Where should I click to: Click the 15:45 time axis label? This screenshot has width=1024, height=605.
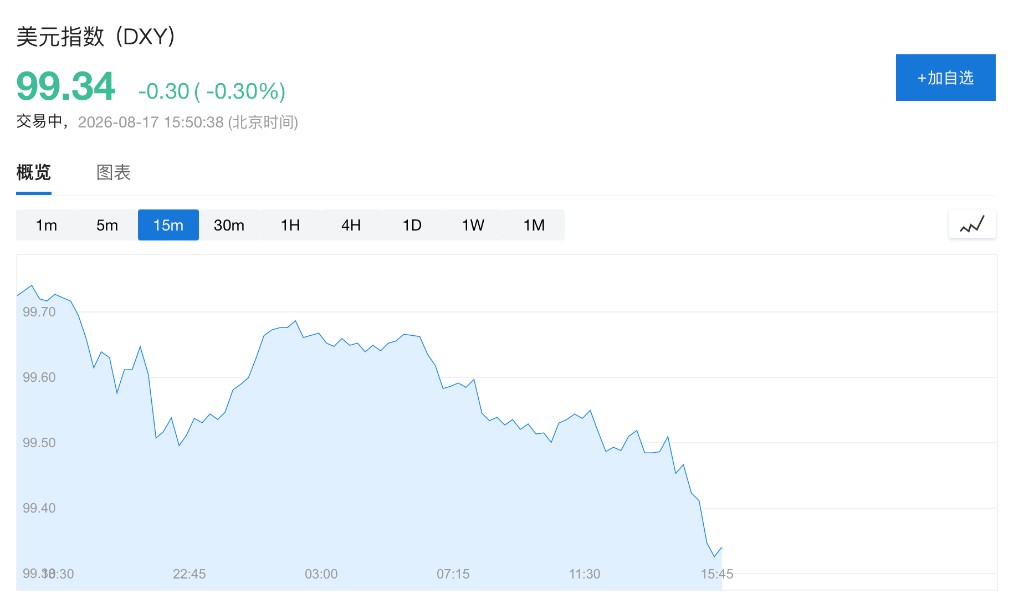pyautogui.click(x=716, y=574)
